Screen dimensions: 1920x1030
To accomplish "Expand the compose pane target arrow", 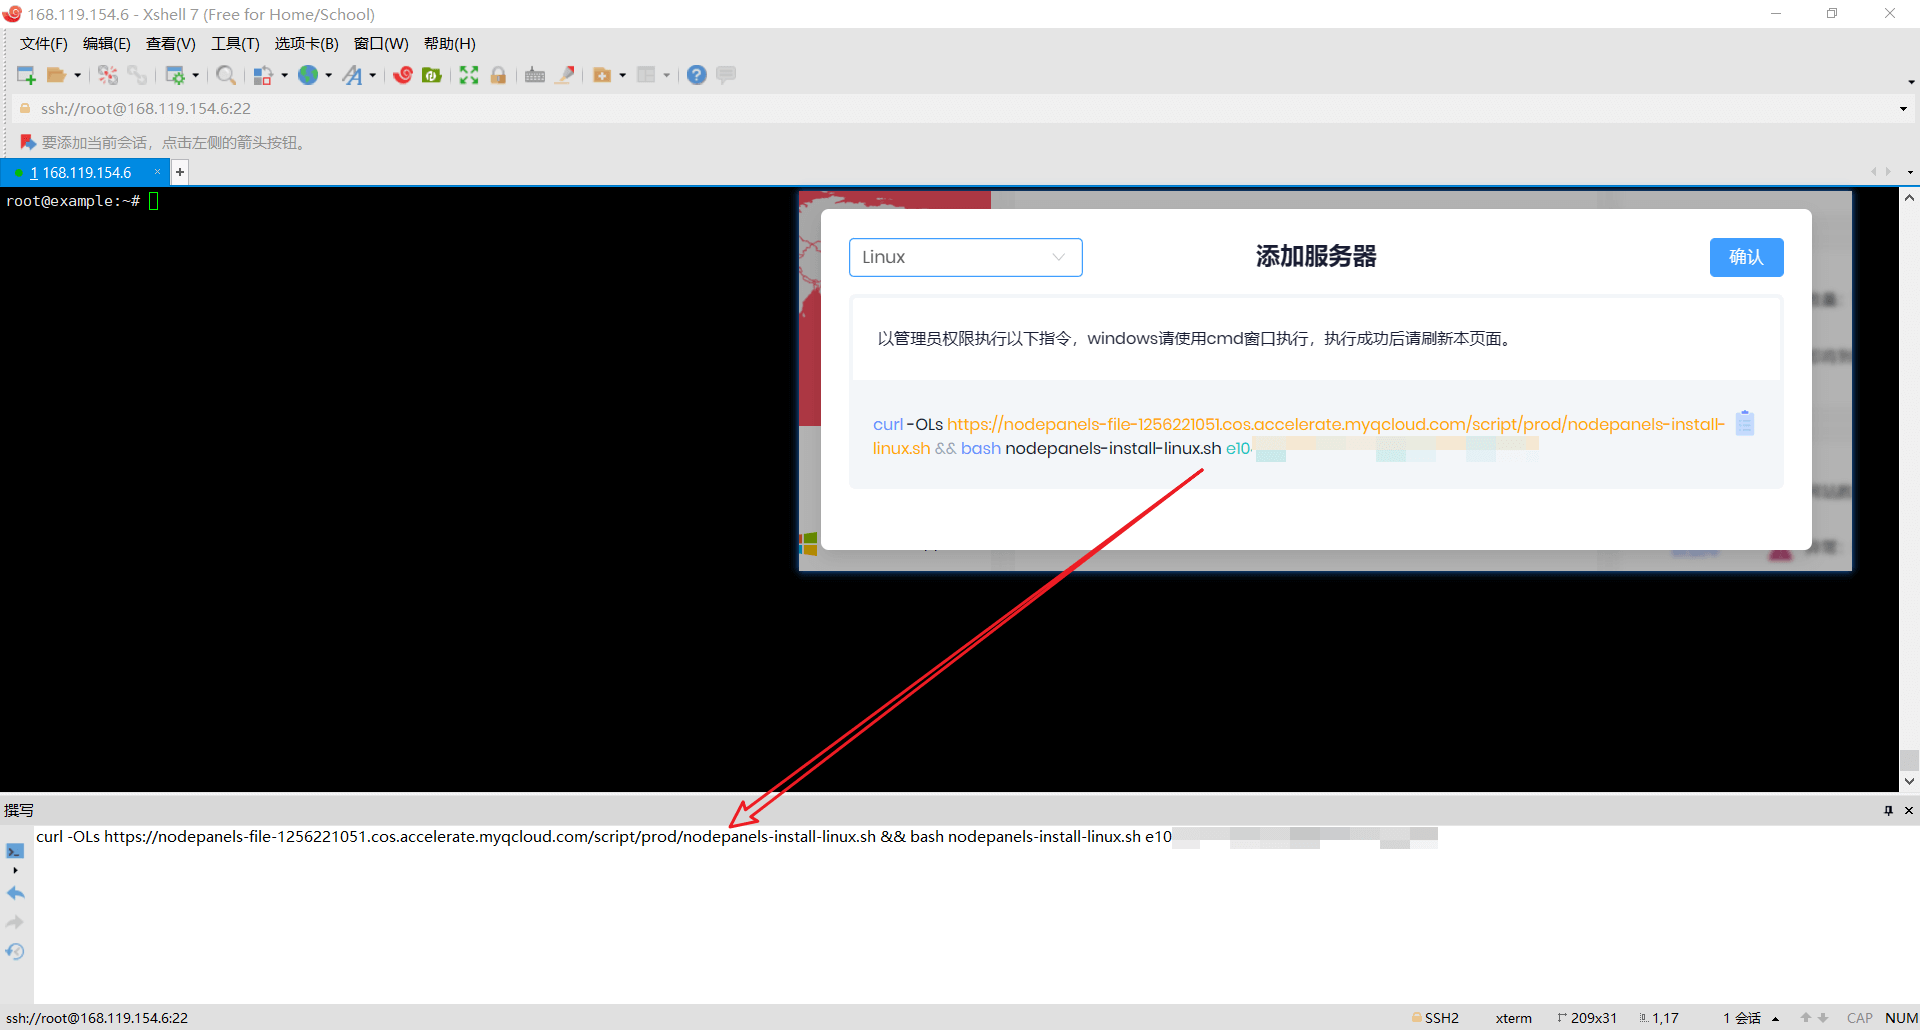I will (15, 870).
